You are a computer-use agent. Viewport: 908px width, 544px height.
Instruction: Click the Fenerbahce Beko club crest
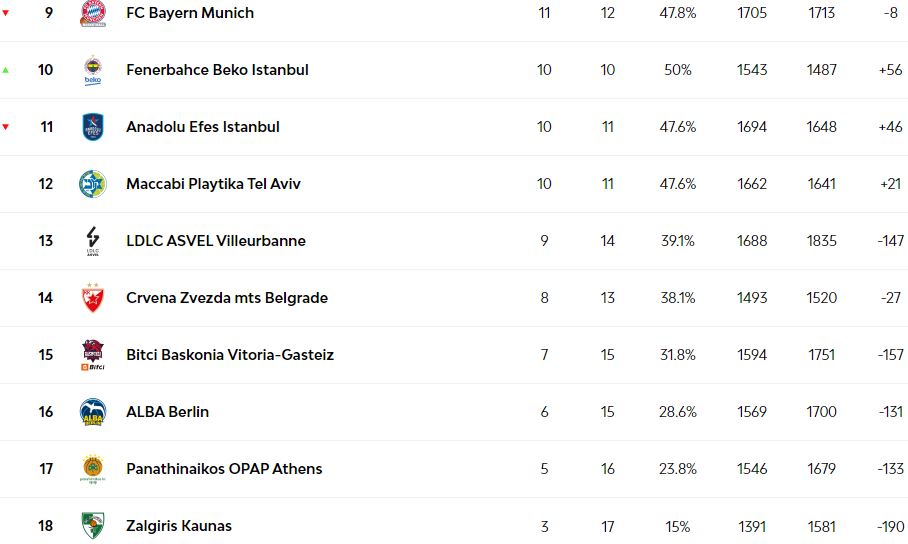click(x=93, y=70)
